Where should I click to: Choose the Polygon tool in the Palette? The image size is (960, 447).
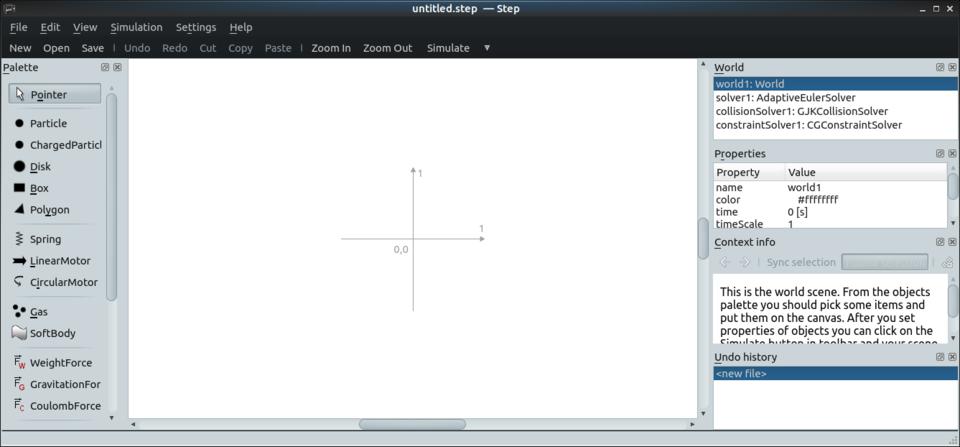click(x=42, y=210)
